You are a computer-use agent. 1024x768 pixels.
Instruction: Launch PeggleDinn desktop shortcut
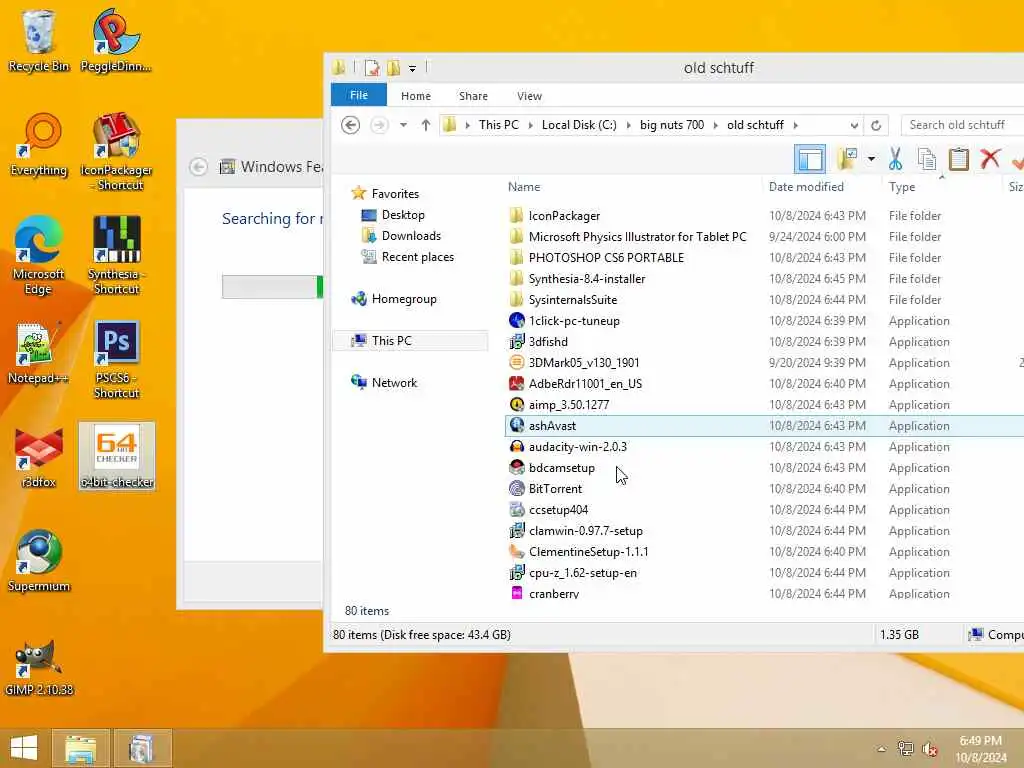tap(116, 40)
